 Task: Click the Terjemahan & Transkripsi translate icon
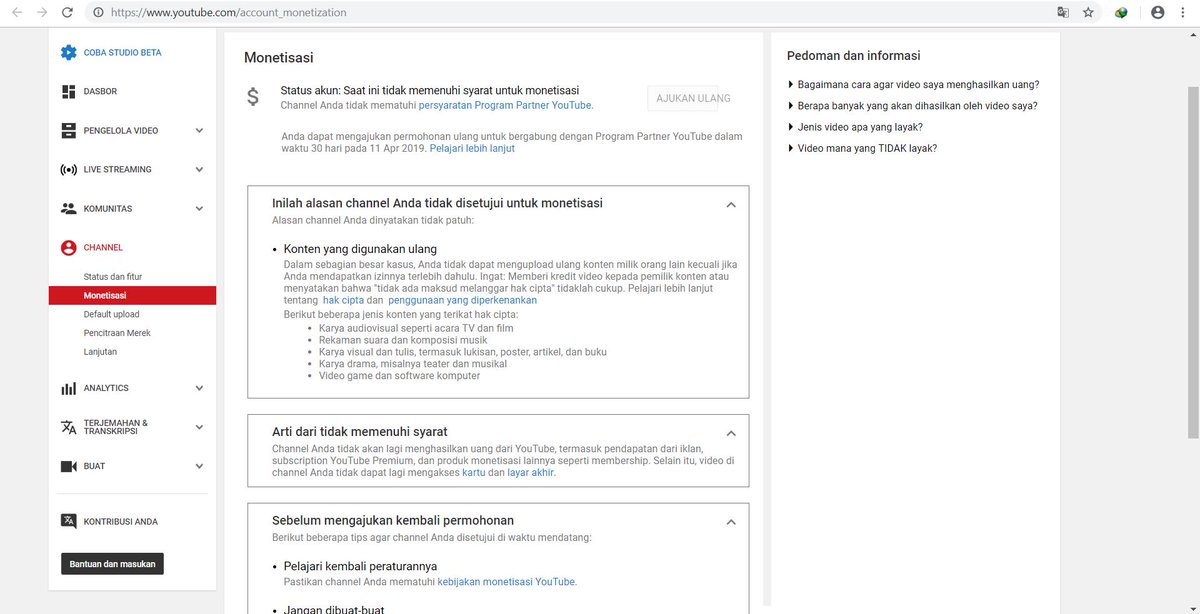[68, 427]
